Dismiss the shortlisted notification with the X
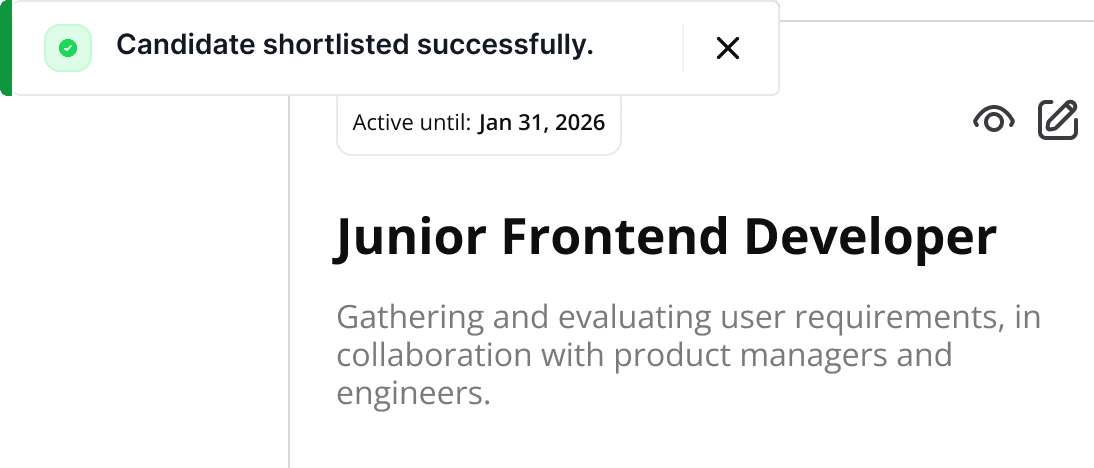This screenshot has width=1094, height=468. (727, 48)
